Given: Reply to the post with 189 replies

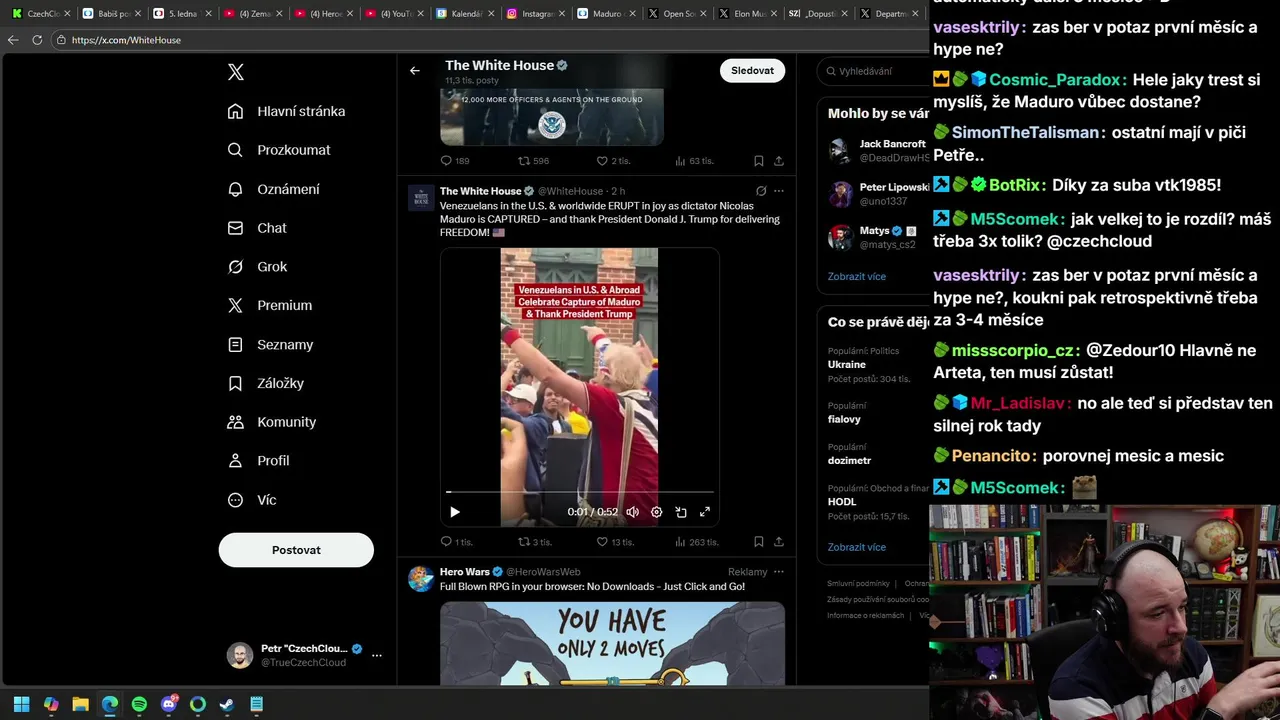Looking at the screenshot, I should tap(455, 161).
